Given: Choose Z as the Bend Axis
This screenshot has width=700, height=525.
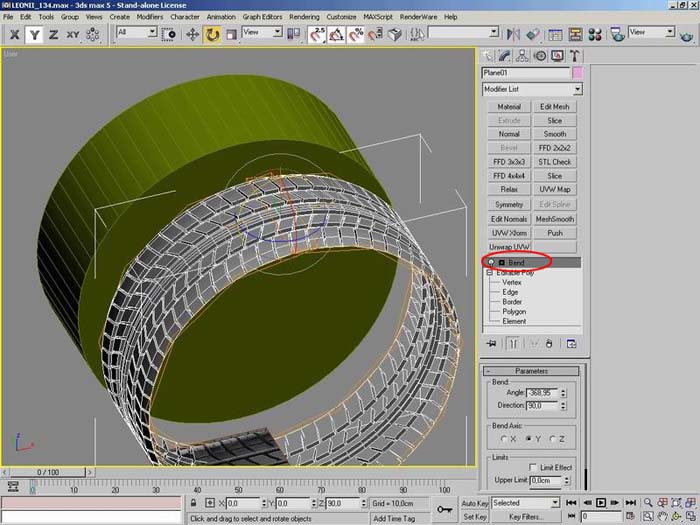Looking at the screenshot, I should click(550, 439).
